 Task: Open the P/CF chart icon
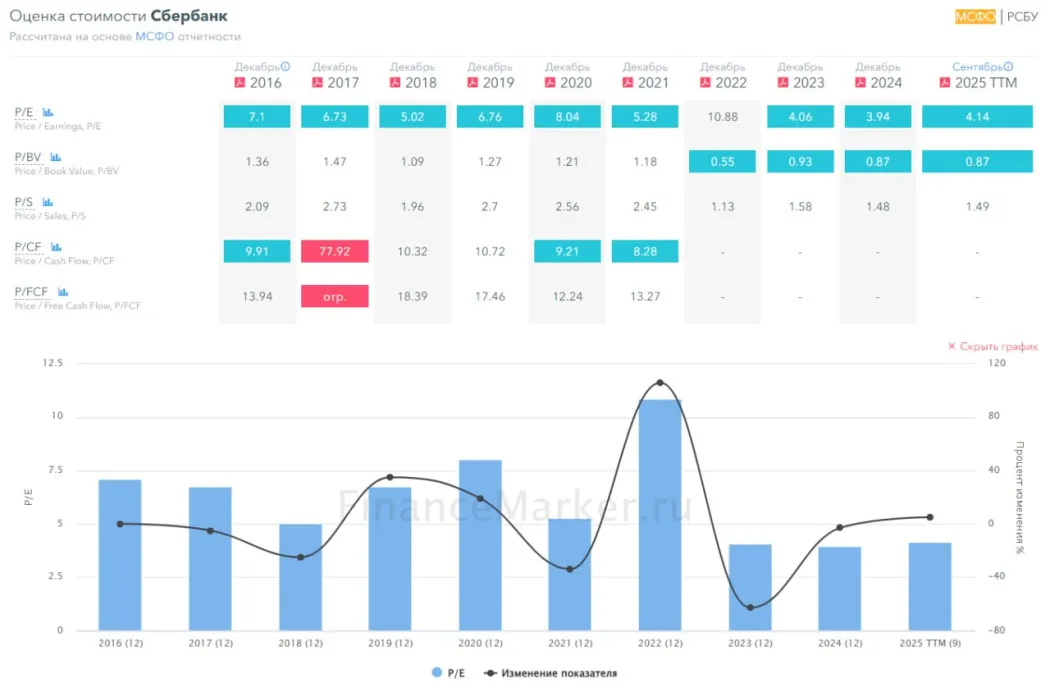(56, 246)
